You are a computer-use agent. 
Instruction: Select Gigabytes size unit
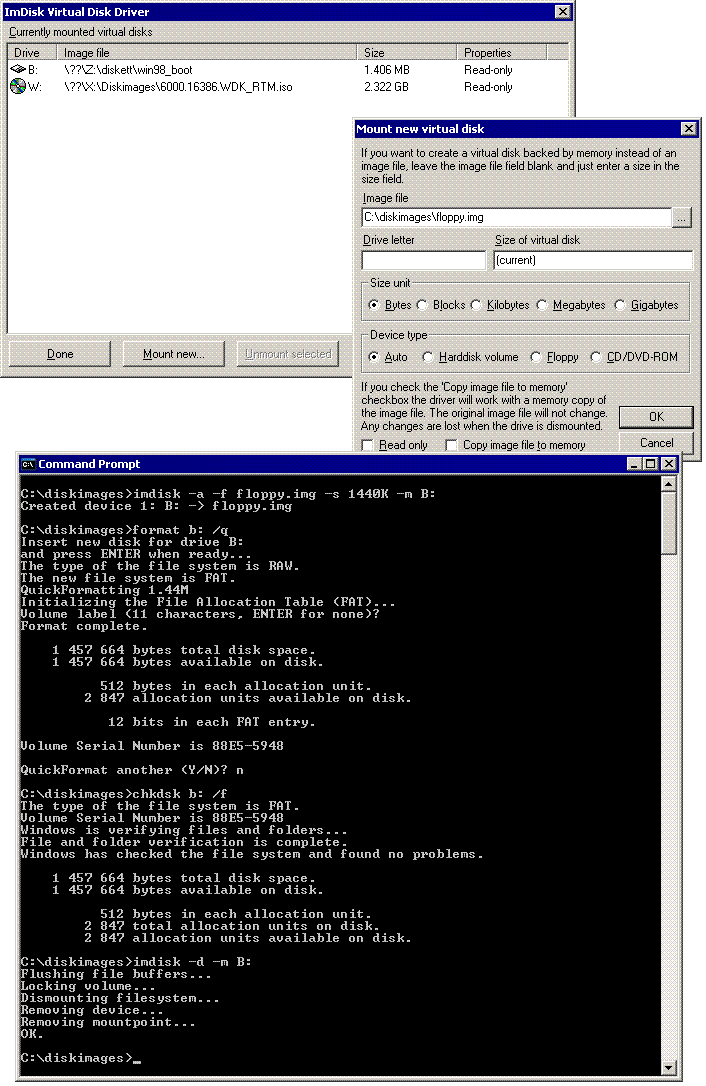[619, 305]
